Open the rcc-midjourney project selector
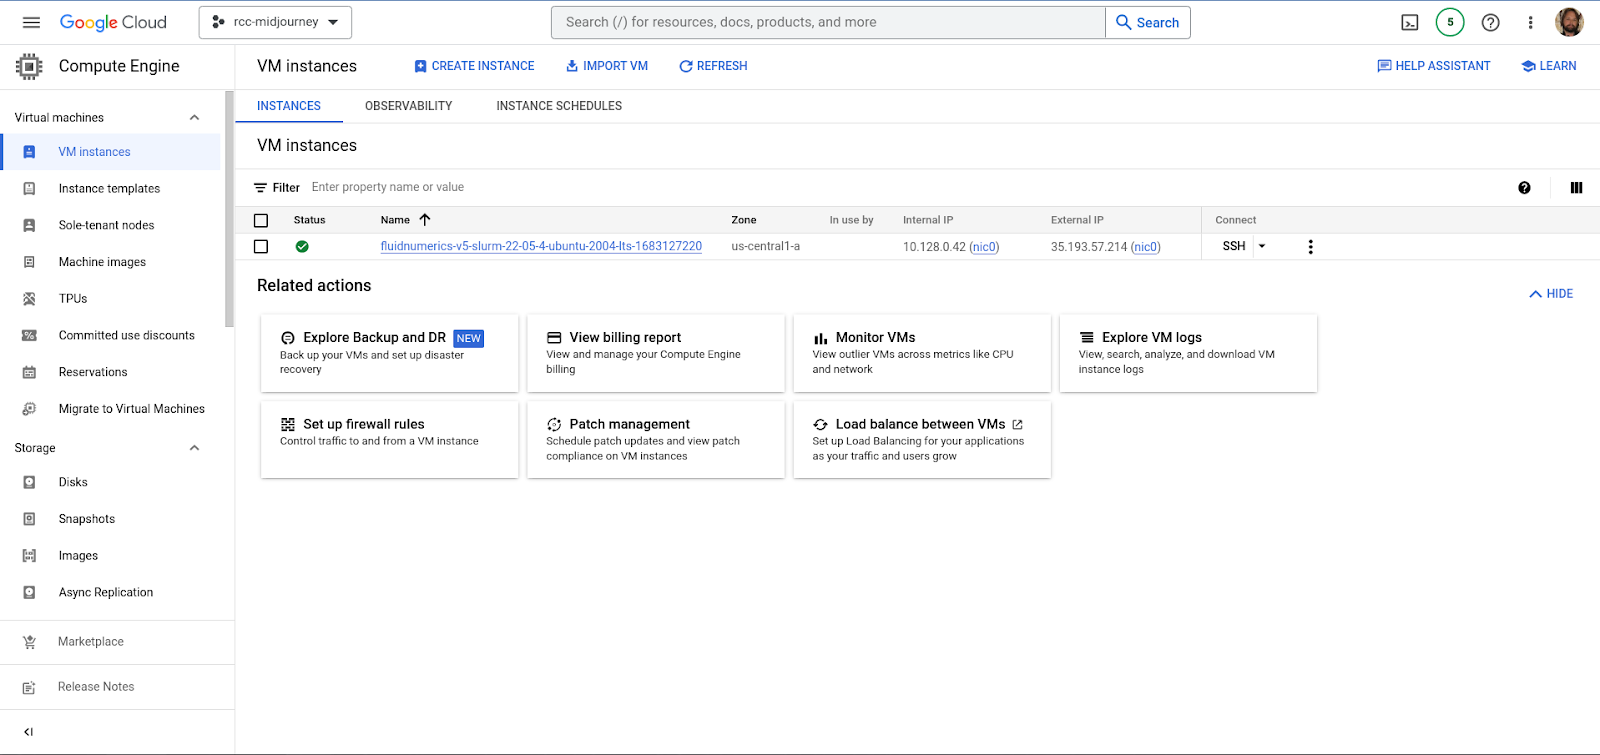 click(x=275, y=22)
